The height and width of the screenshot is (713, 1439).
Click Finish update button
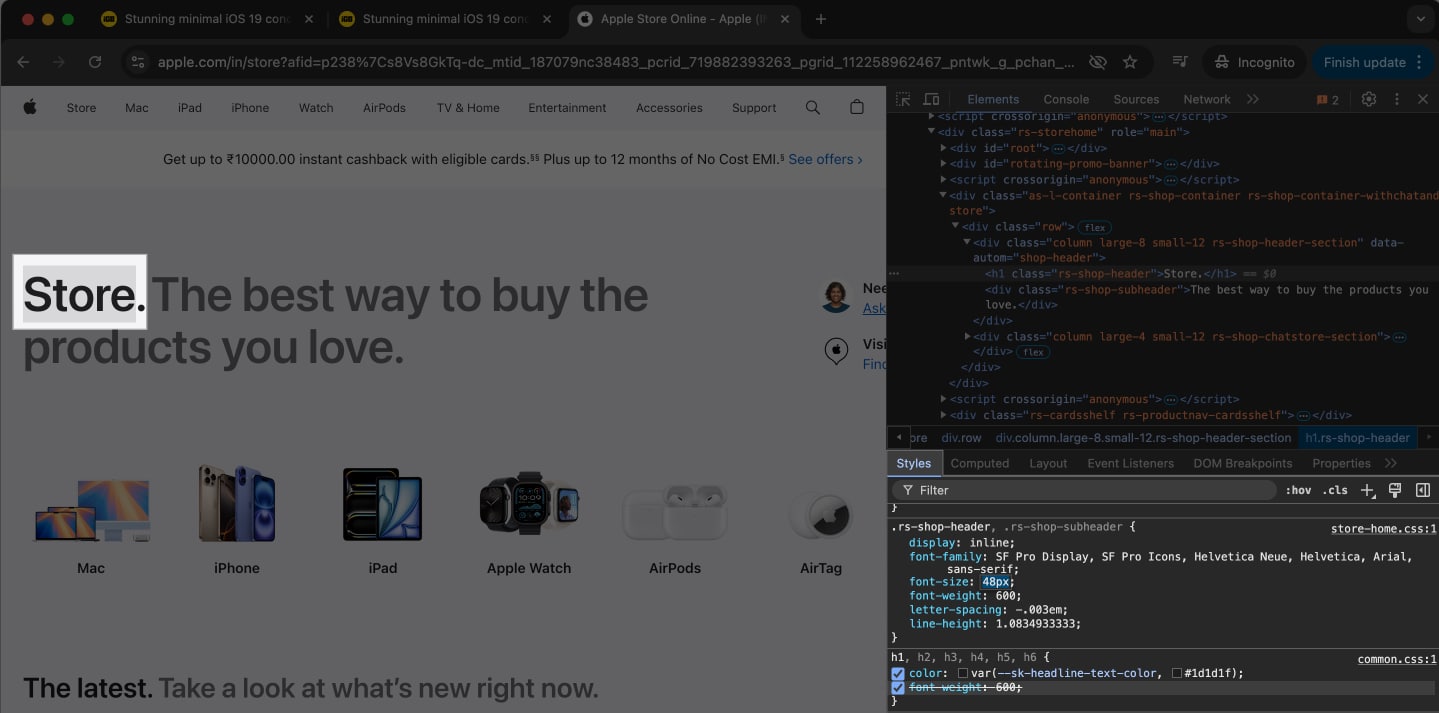(1364, 62)
